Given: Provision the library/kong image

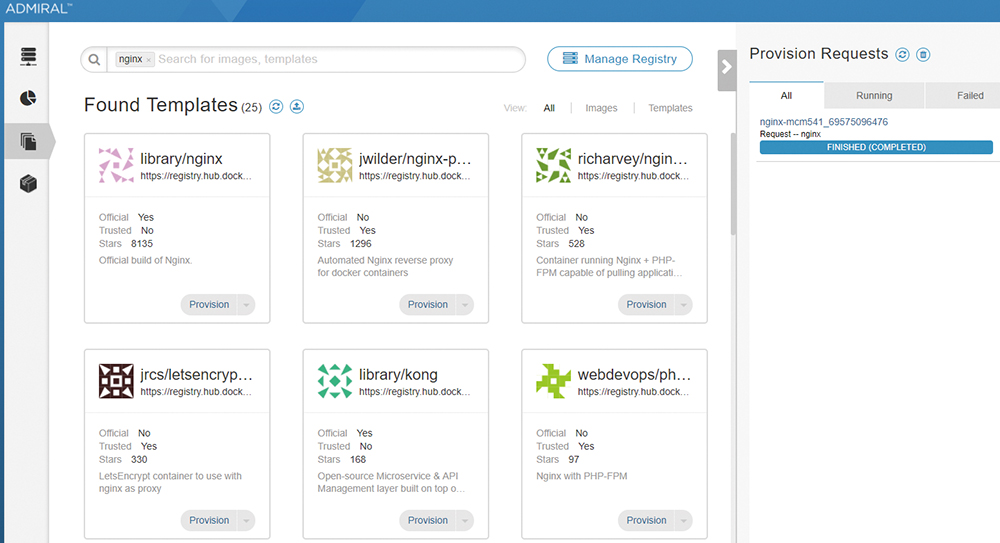Looking at the screenshot, I should (427, 520).
